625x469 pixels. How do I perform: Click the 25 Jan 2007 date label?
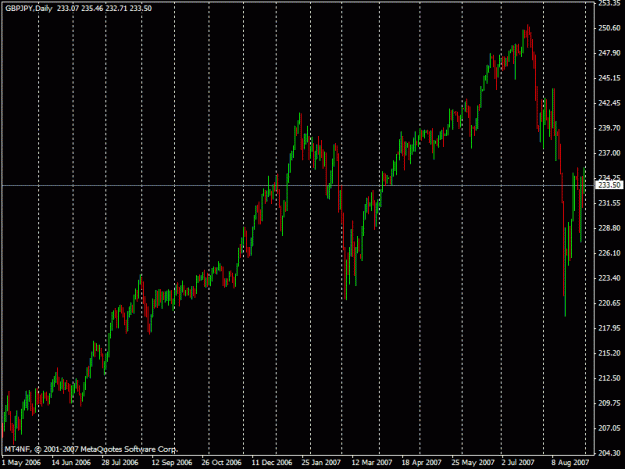321,463
